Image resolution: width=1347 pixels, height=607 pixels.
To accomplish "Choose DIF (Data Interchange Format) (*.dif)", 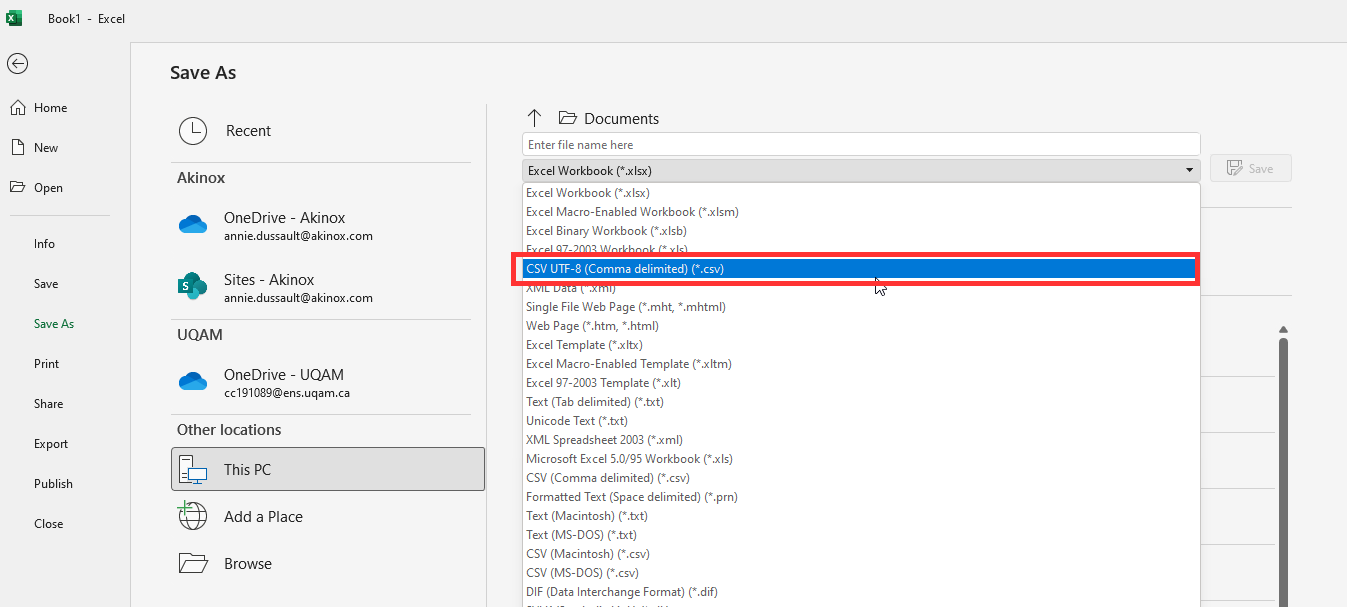I will pyautogui.click(x=861, y=592).
